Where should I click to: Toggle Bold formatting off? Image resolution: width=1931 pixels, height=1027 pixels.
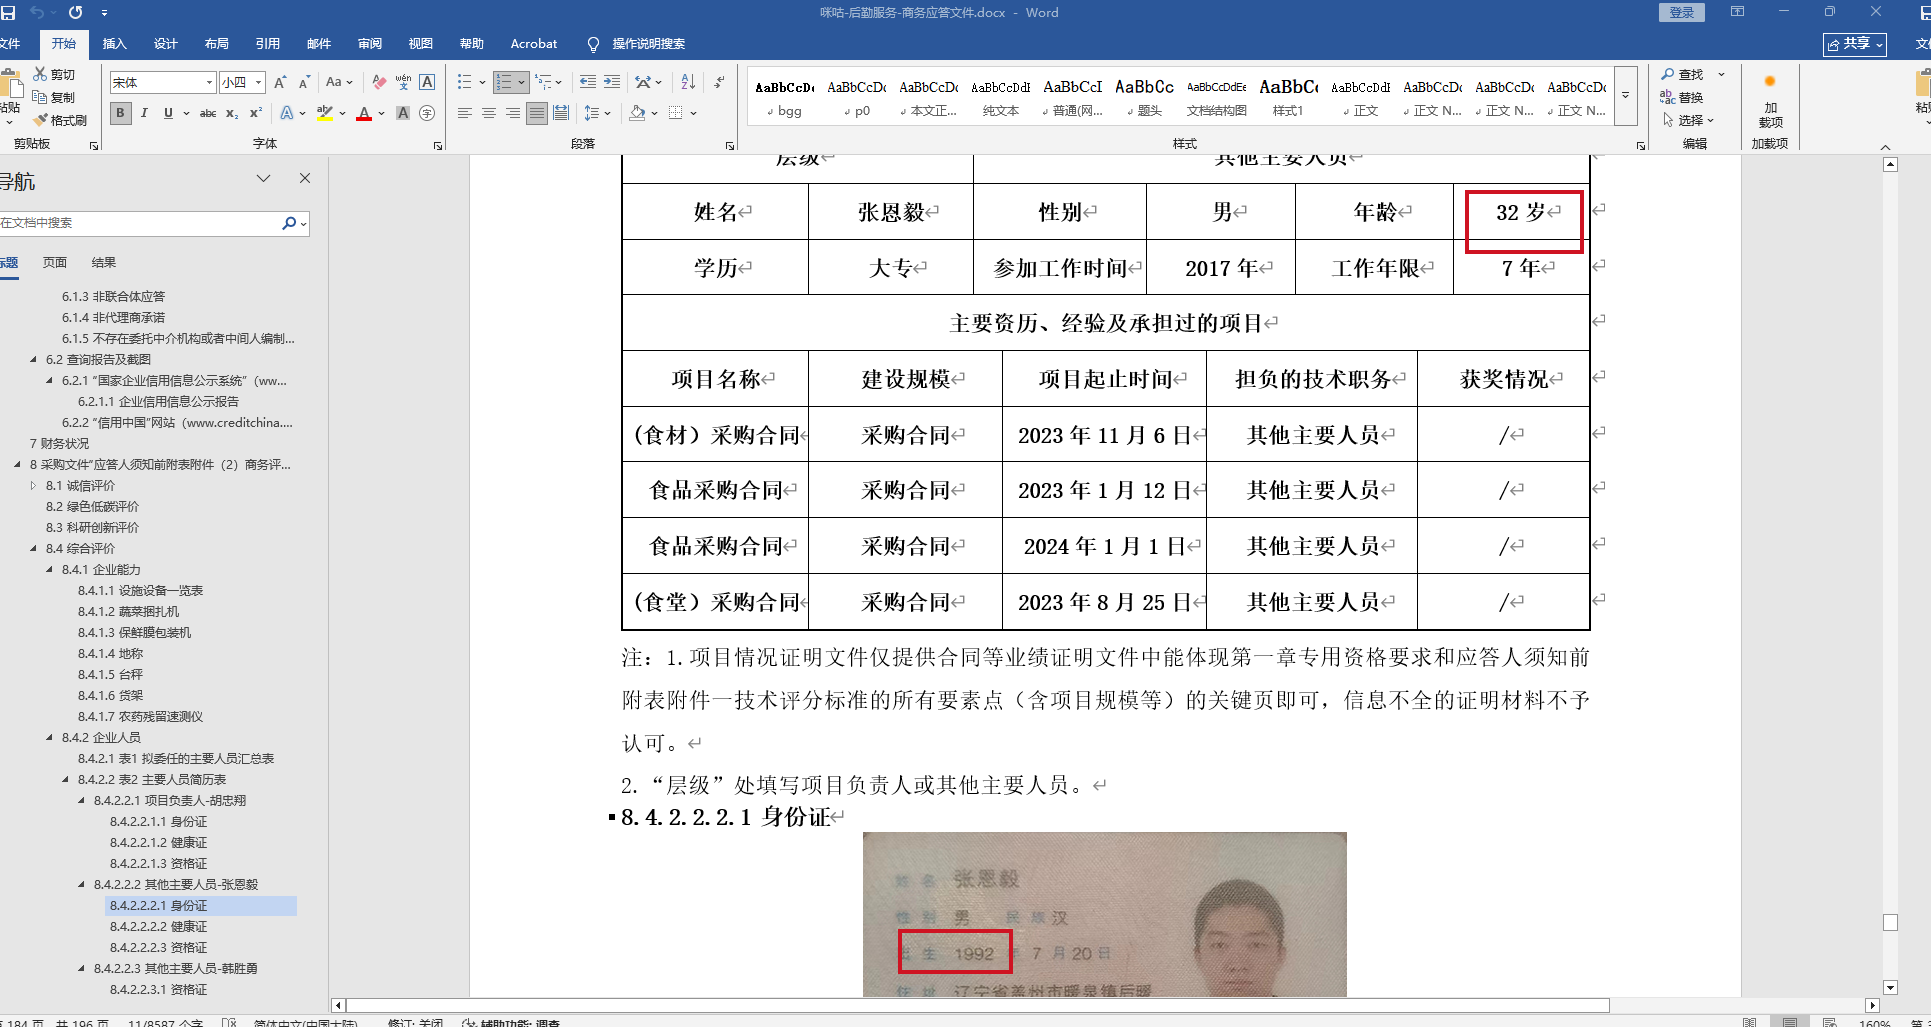(x=120, y=114)
